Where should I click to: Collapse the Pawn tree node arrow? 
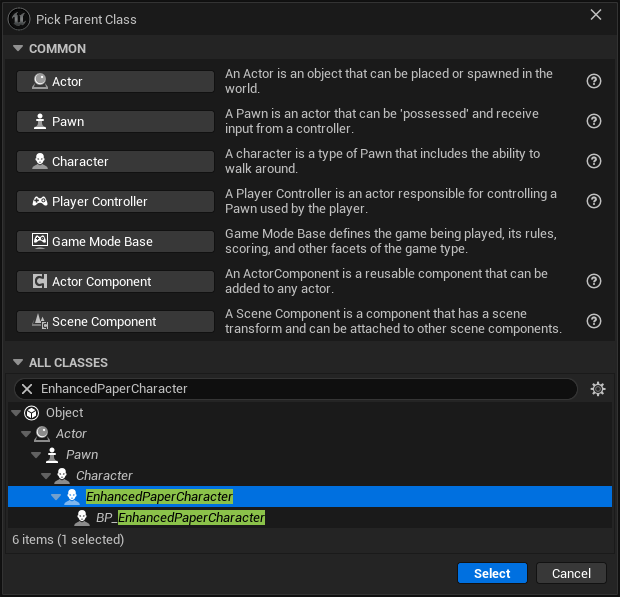click(36, 455)
